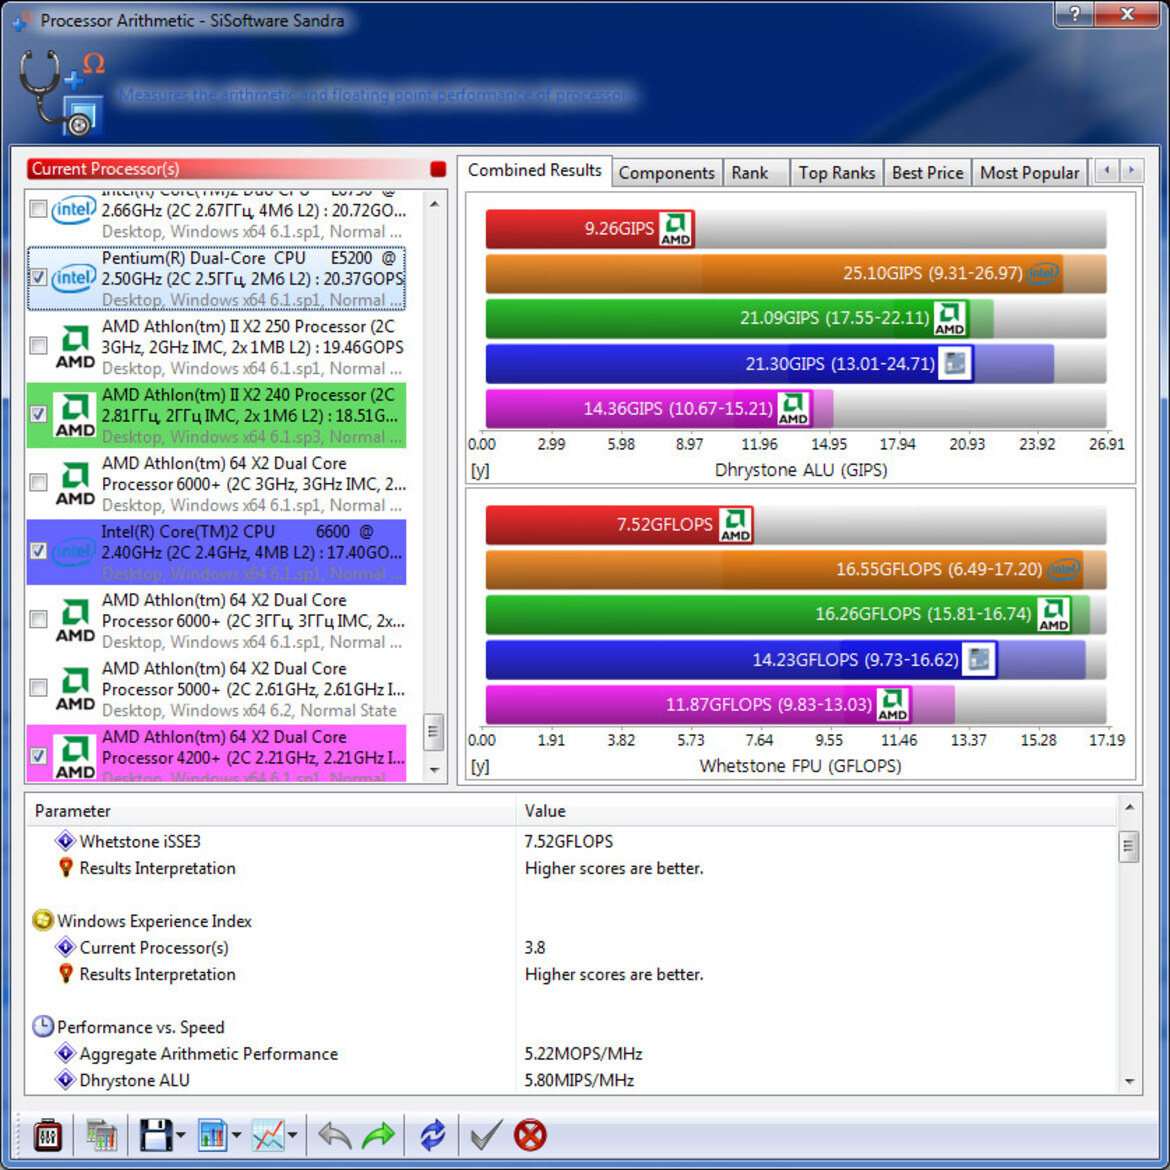The width and height of the screenshot is (1170, 1170).
Task: Click the AMD logo on 7.52GFLOPS bar
Action: coord(735,525)
